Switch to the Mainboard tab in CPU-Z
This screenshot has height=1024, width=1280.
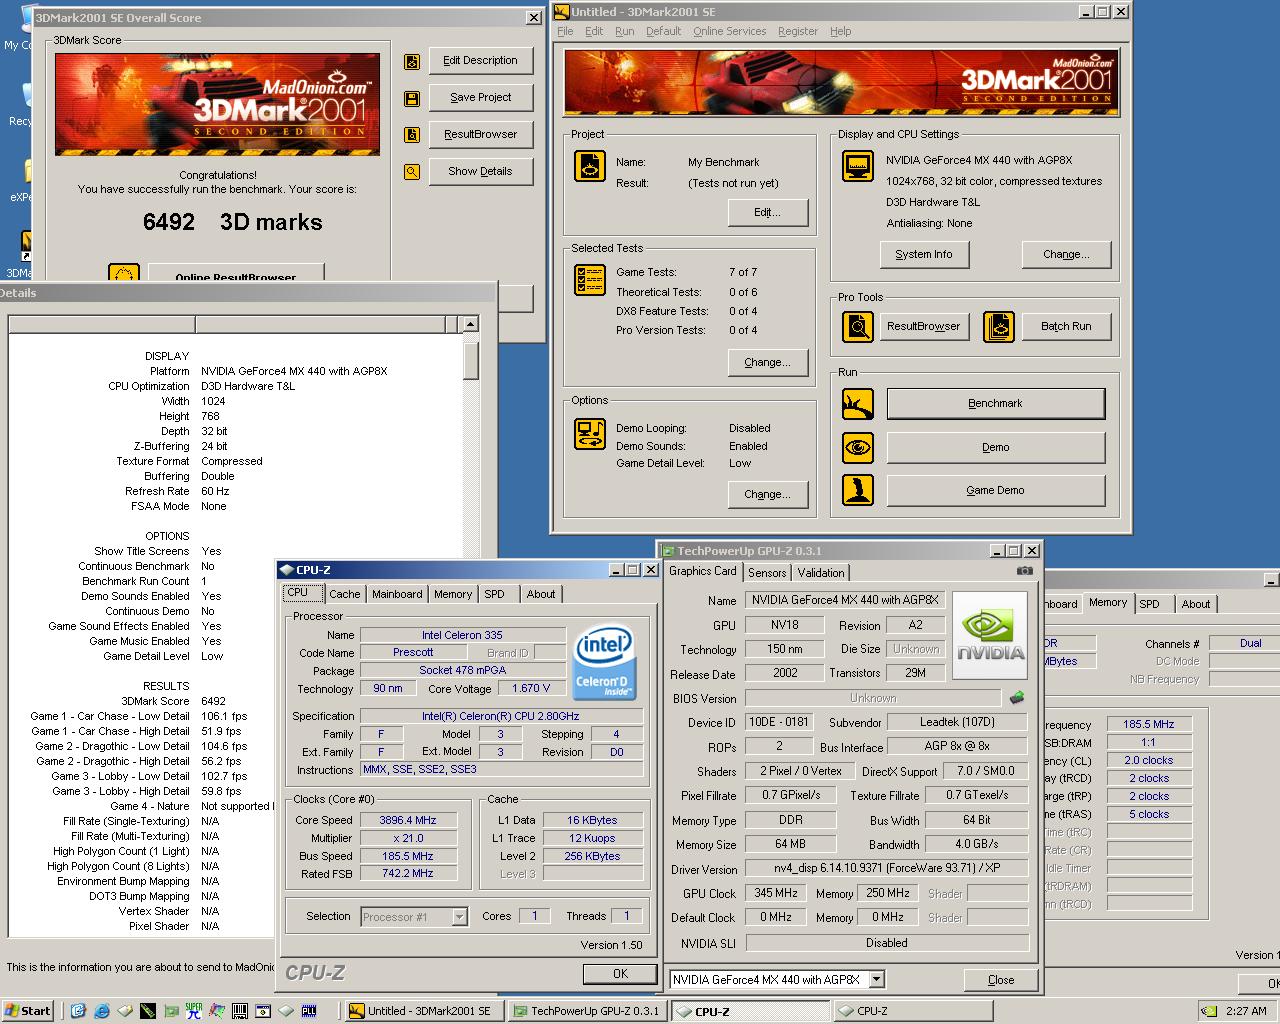[x=397, y=594]
